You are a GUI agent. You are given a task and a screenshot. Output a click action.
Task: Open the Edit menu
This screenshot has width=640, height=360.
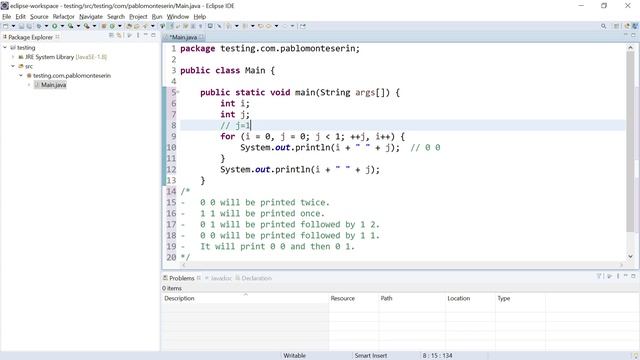coord(20,17)
